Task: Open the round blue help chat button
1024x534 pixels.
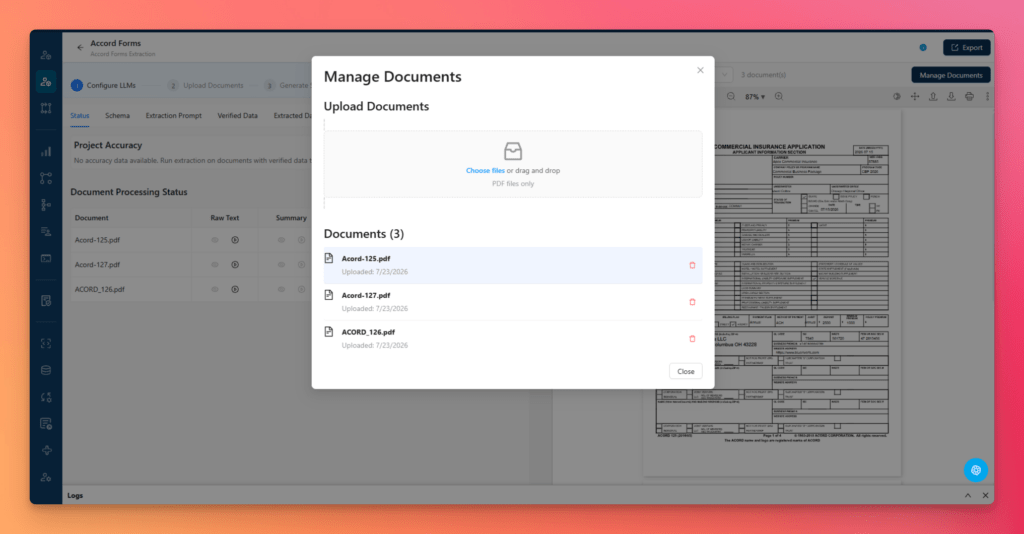Action: [x=976, y=470]
